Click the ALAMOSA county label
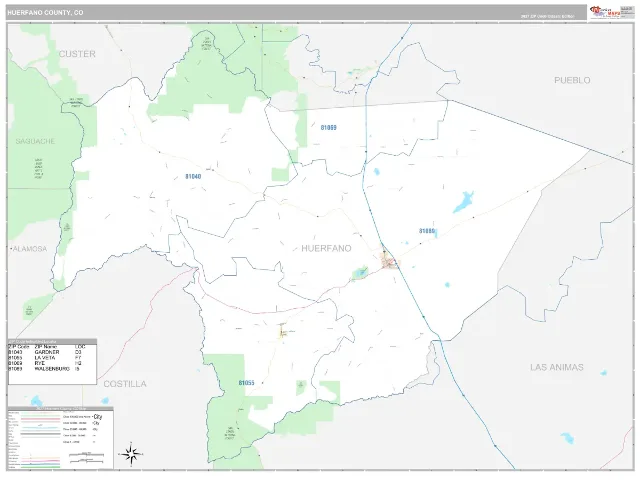Image resolution: width=640 pixels, height=480 pixels. pos(30,249)
